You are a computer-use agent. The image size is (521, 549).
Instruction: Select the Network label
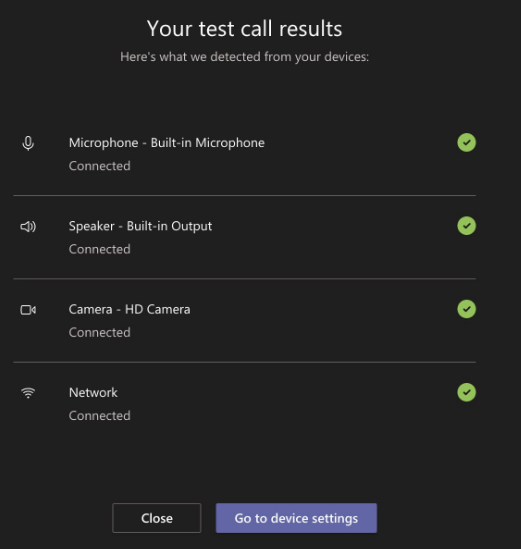point(93,392)
